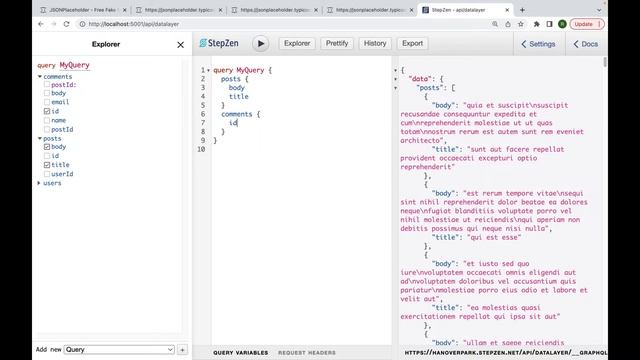This screenshot has height=360, width=640.
Task: Switch to the fourth jsonplaceholder.typicode tab
Action: click(371, 10)
